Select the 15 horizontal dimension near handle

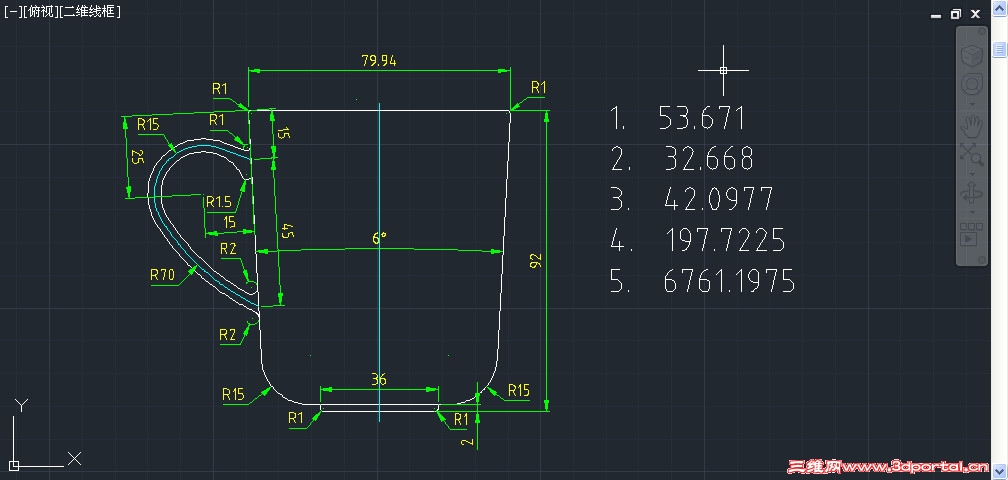(x=229, y=222)
